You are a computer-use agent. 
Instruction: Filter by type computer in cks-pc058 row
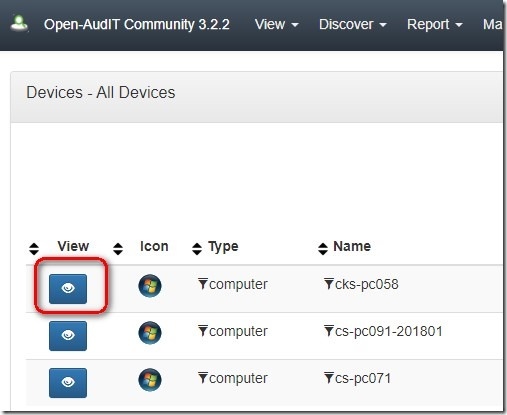point(203,284)
